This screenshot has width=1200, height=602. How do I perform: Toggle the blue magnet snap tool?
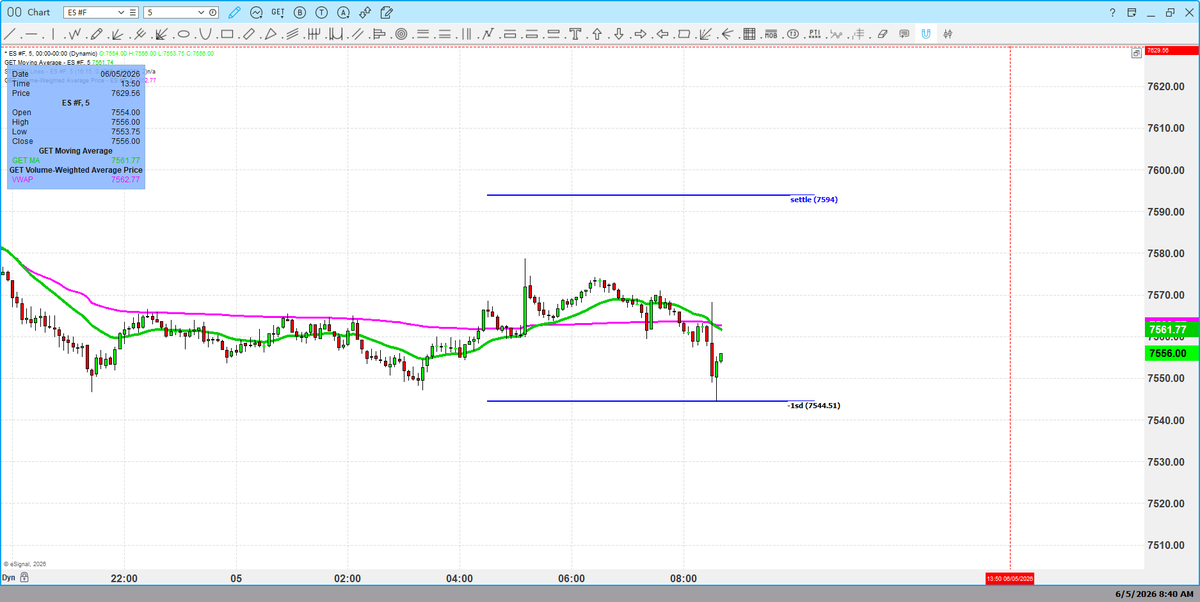926,34
